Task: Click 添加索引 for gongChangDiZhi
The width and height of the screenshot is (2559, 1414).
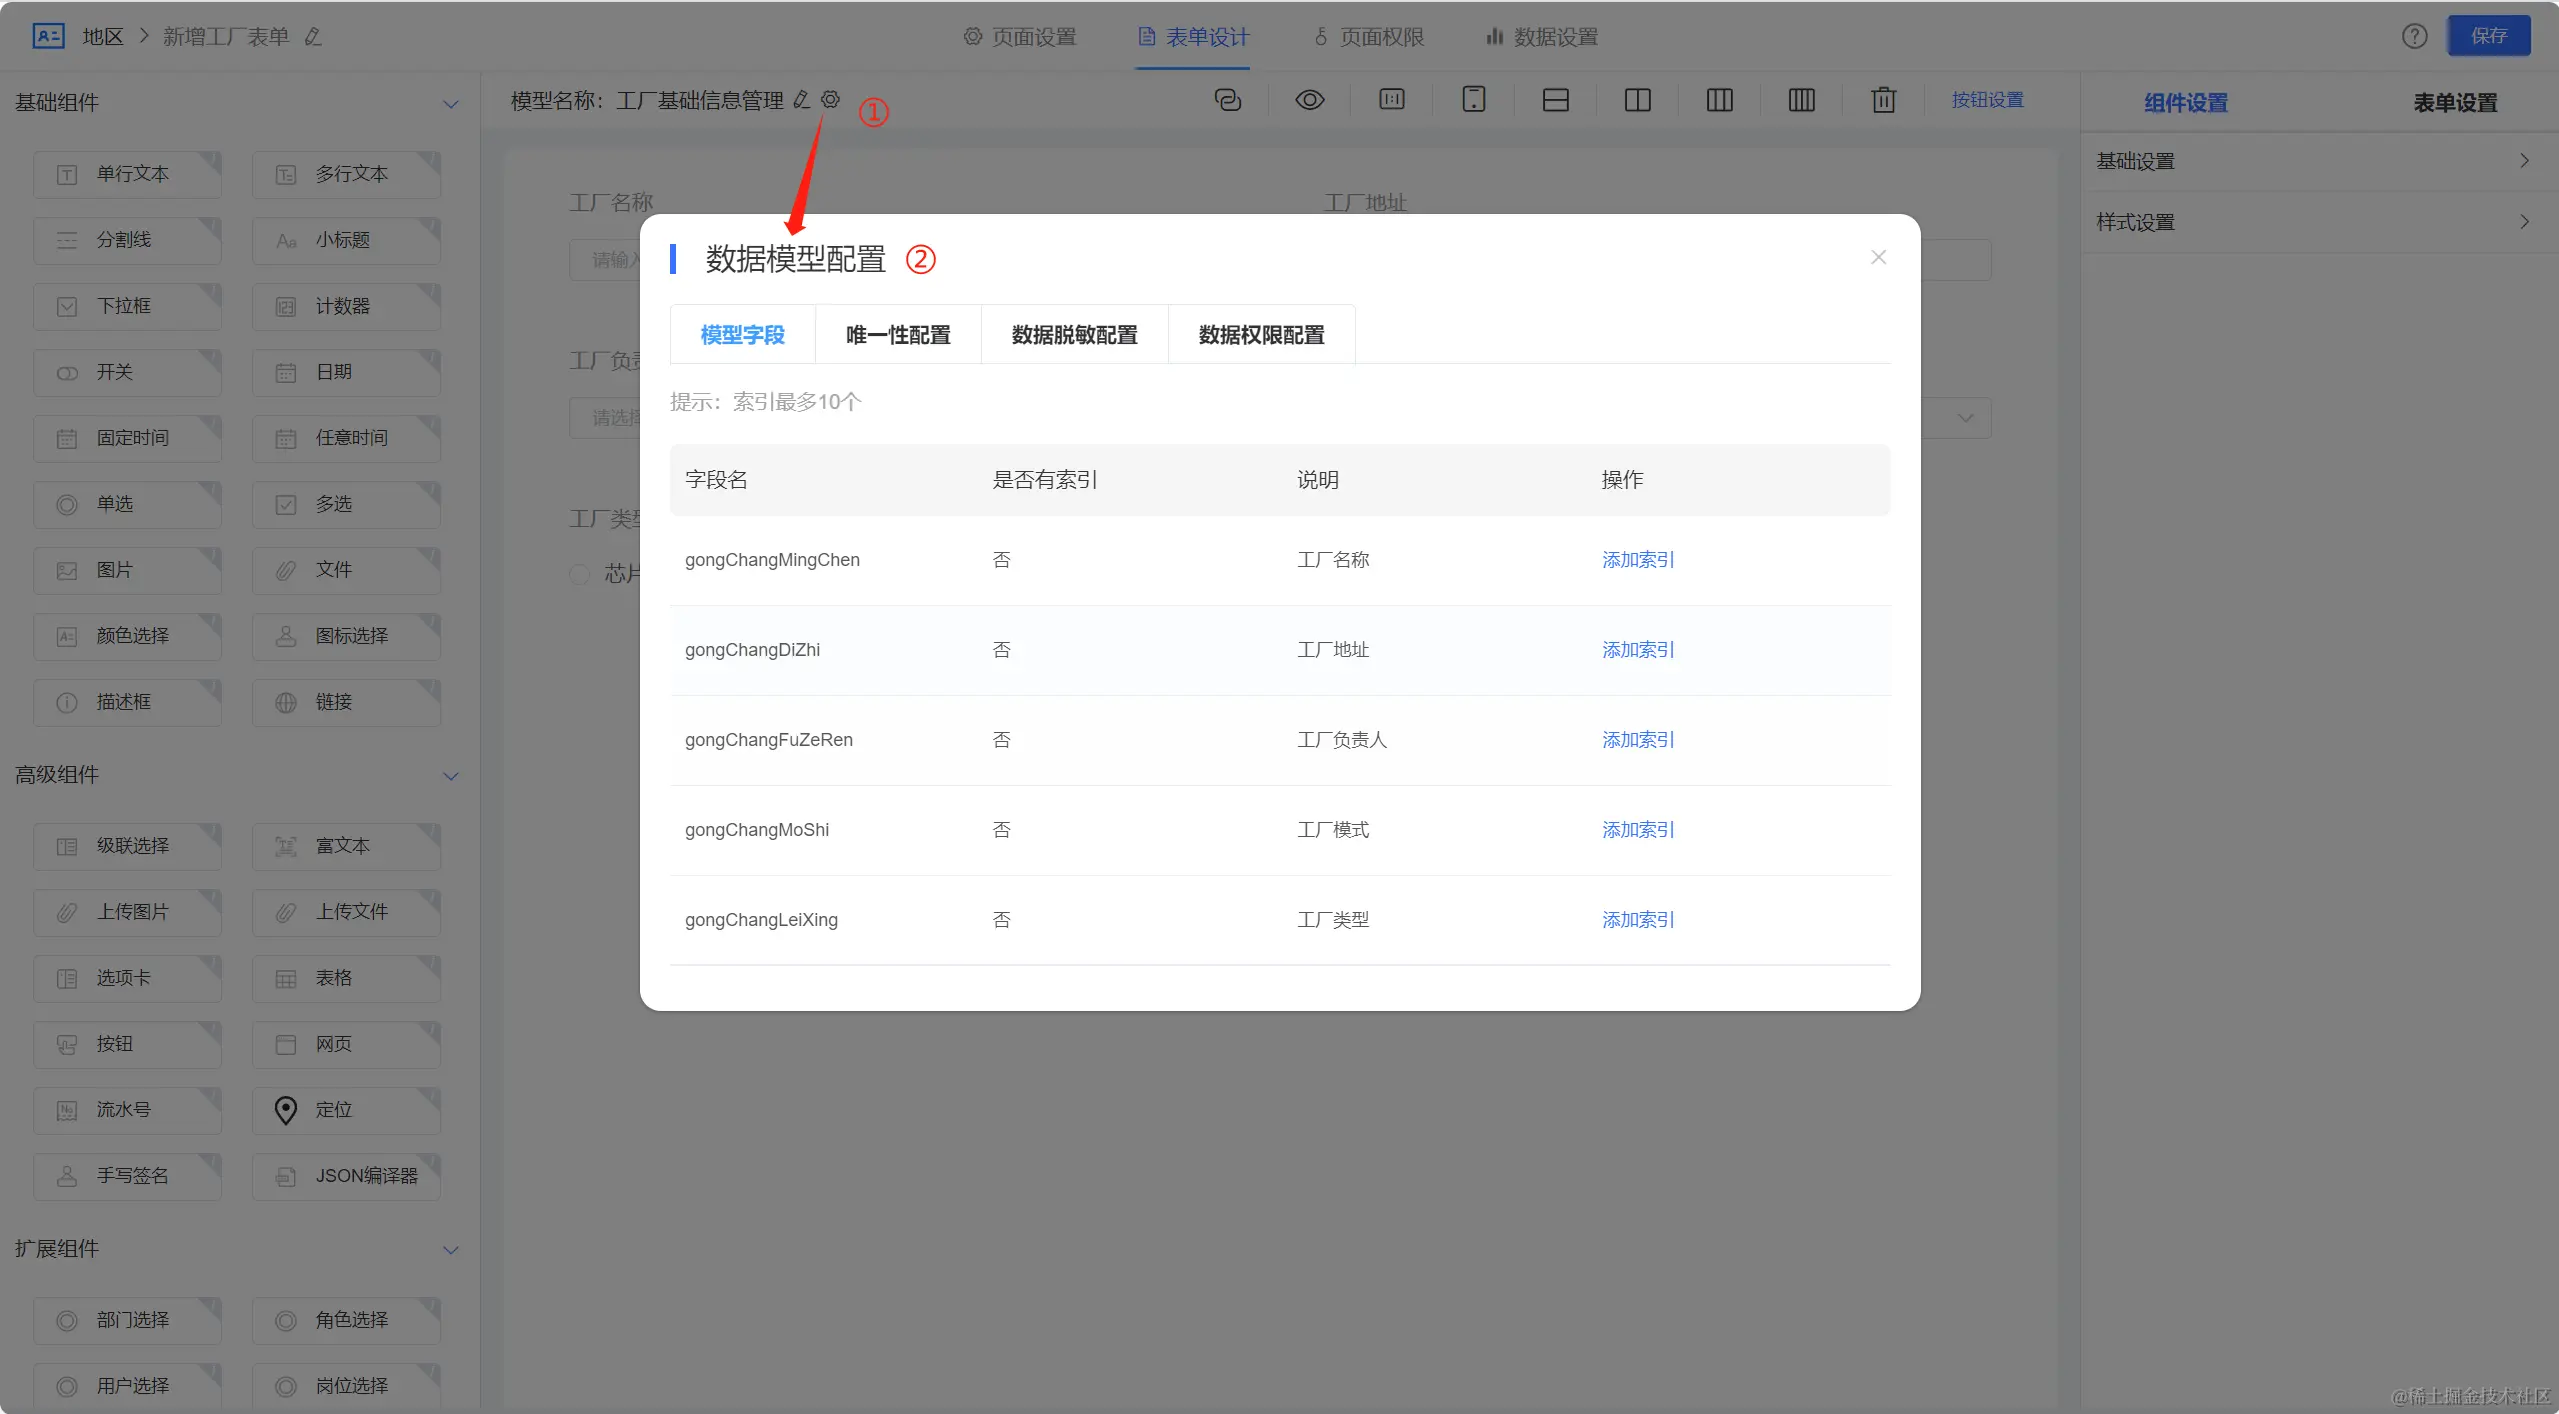Action: (1637, 650)
